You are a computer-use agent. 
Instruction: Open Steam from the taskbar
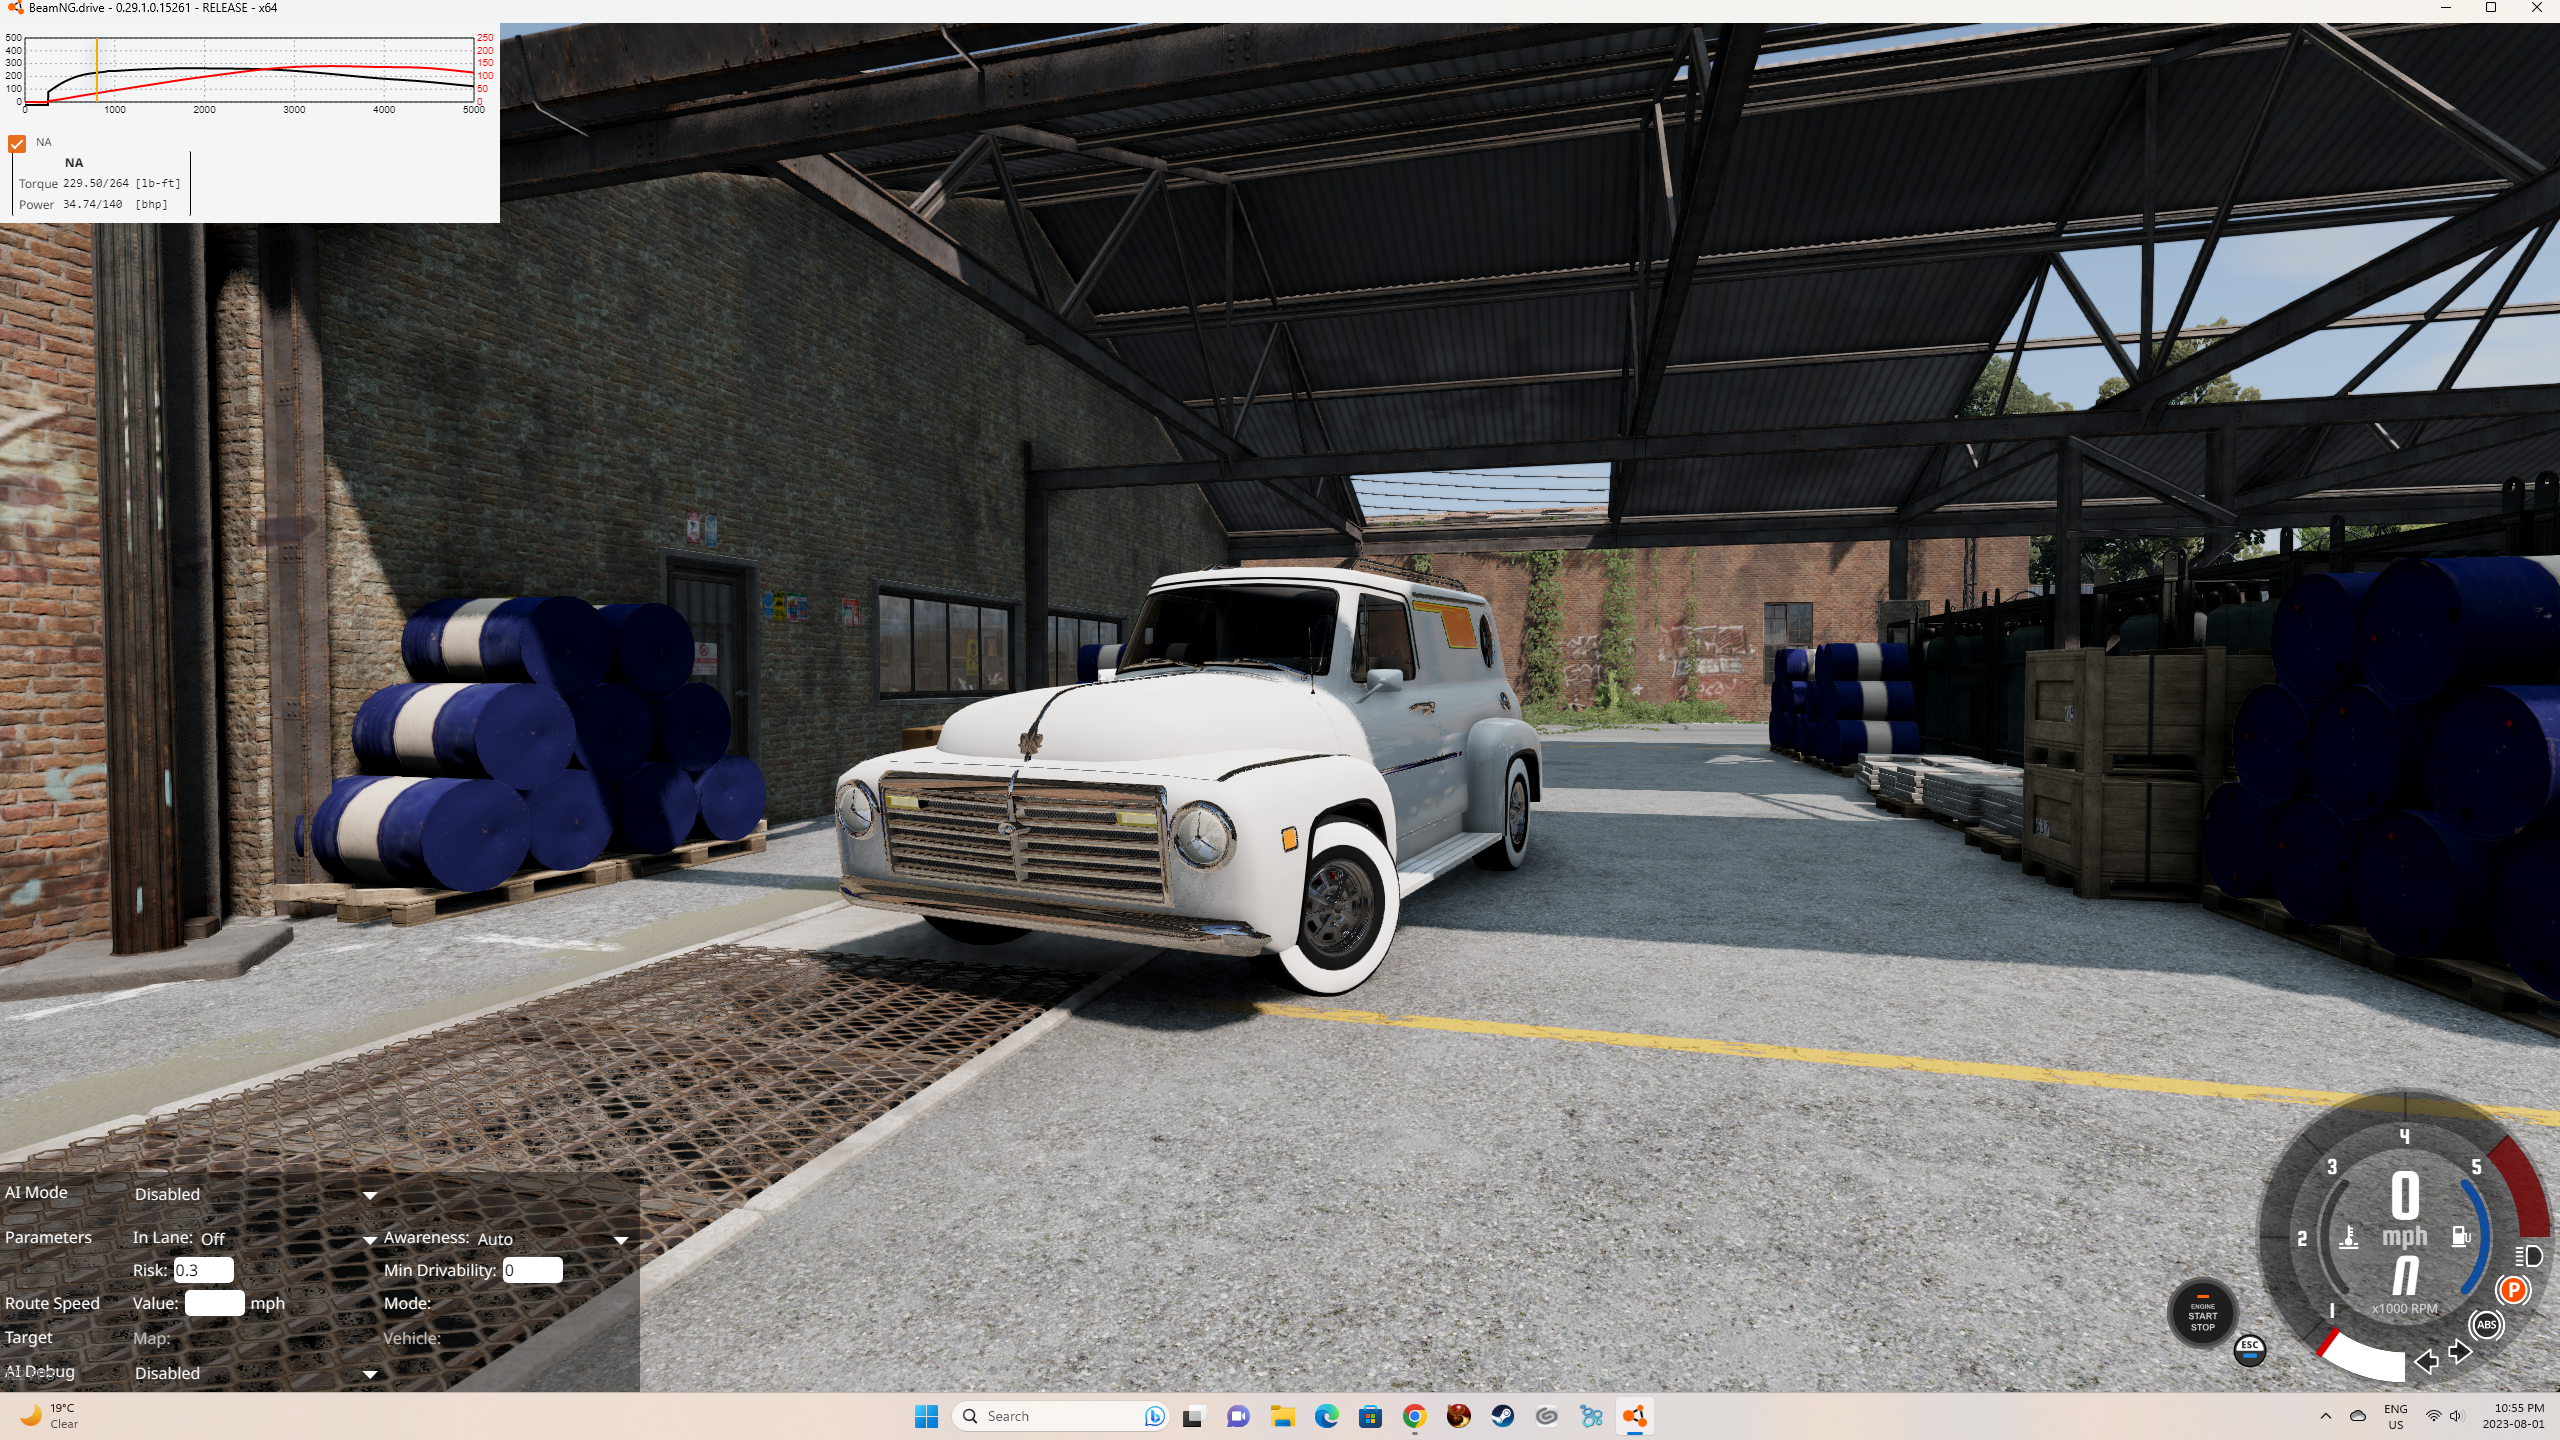[1503, 1416]
